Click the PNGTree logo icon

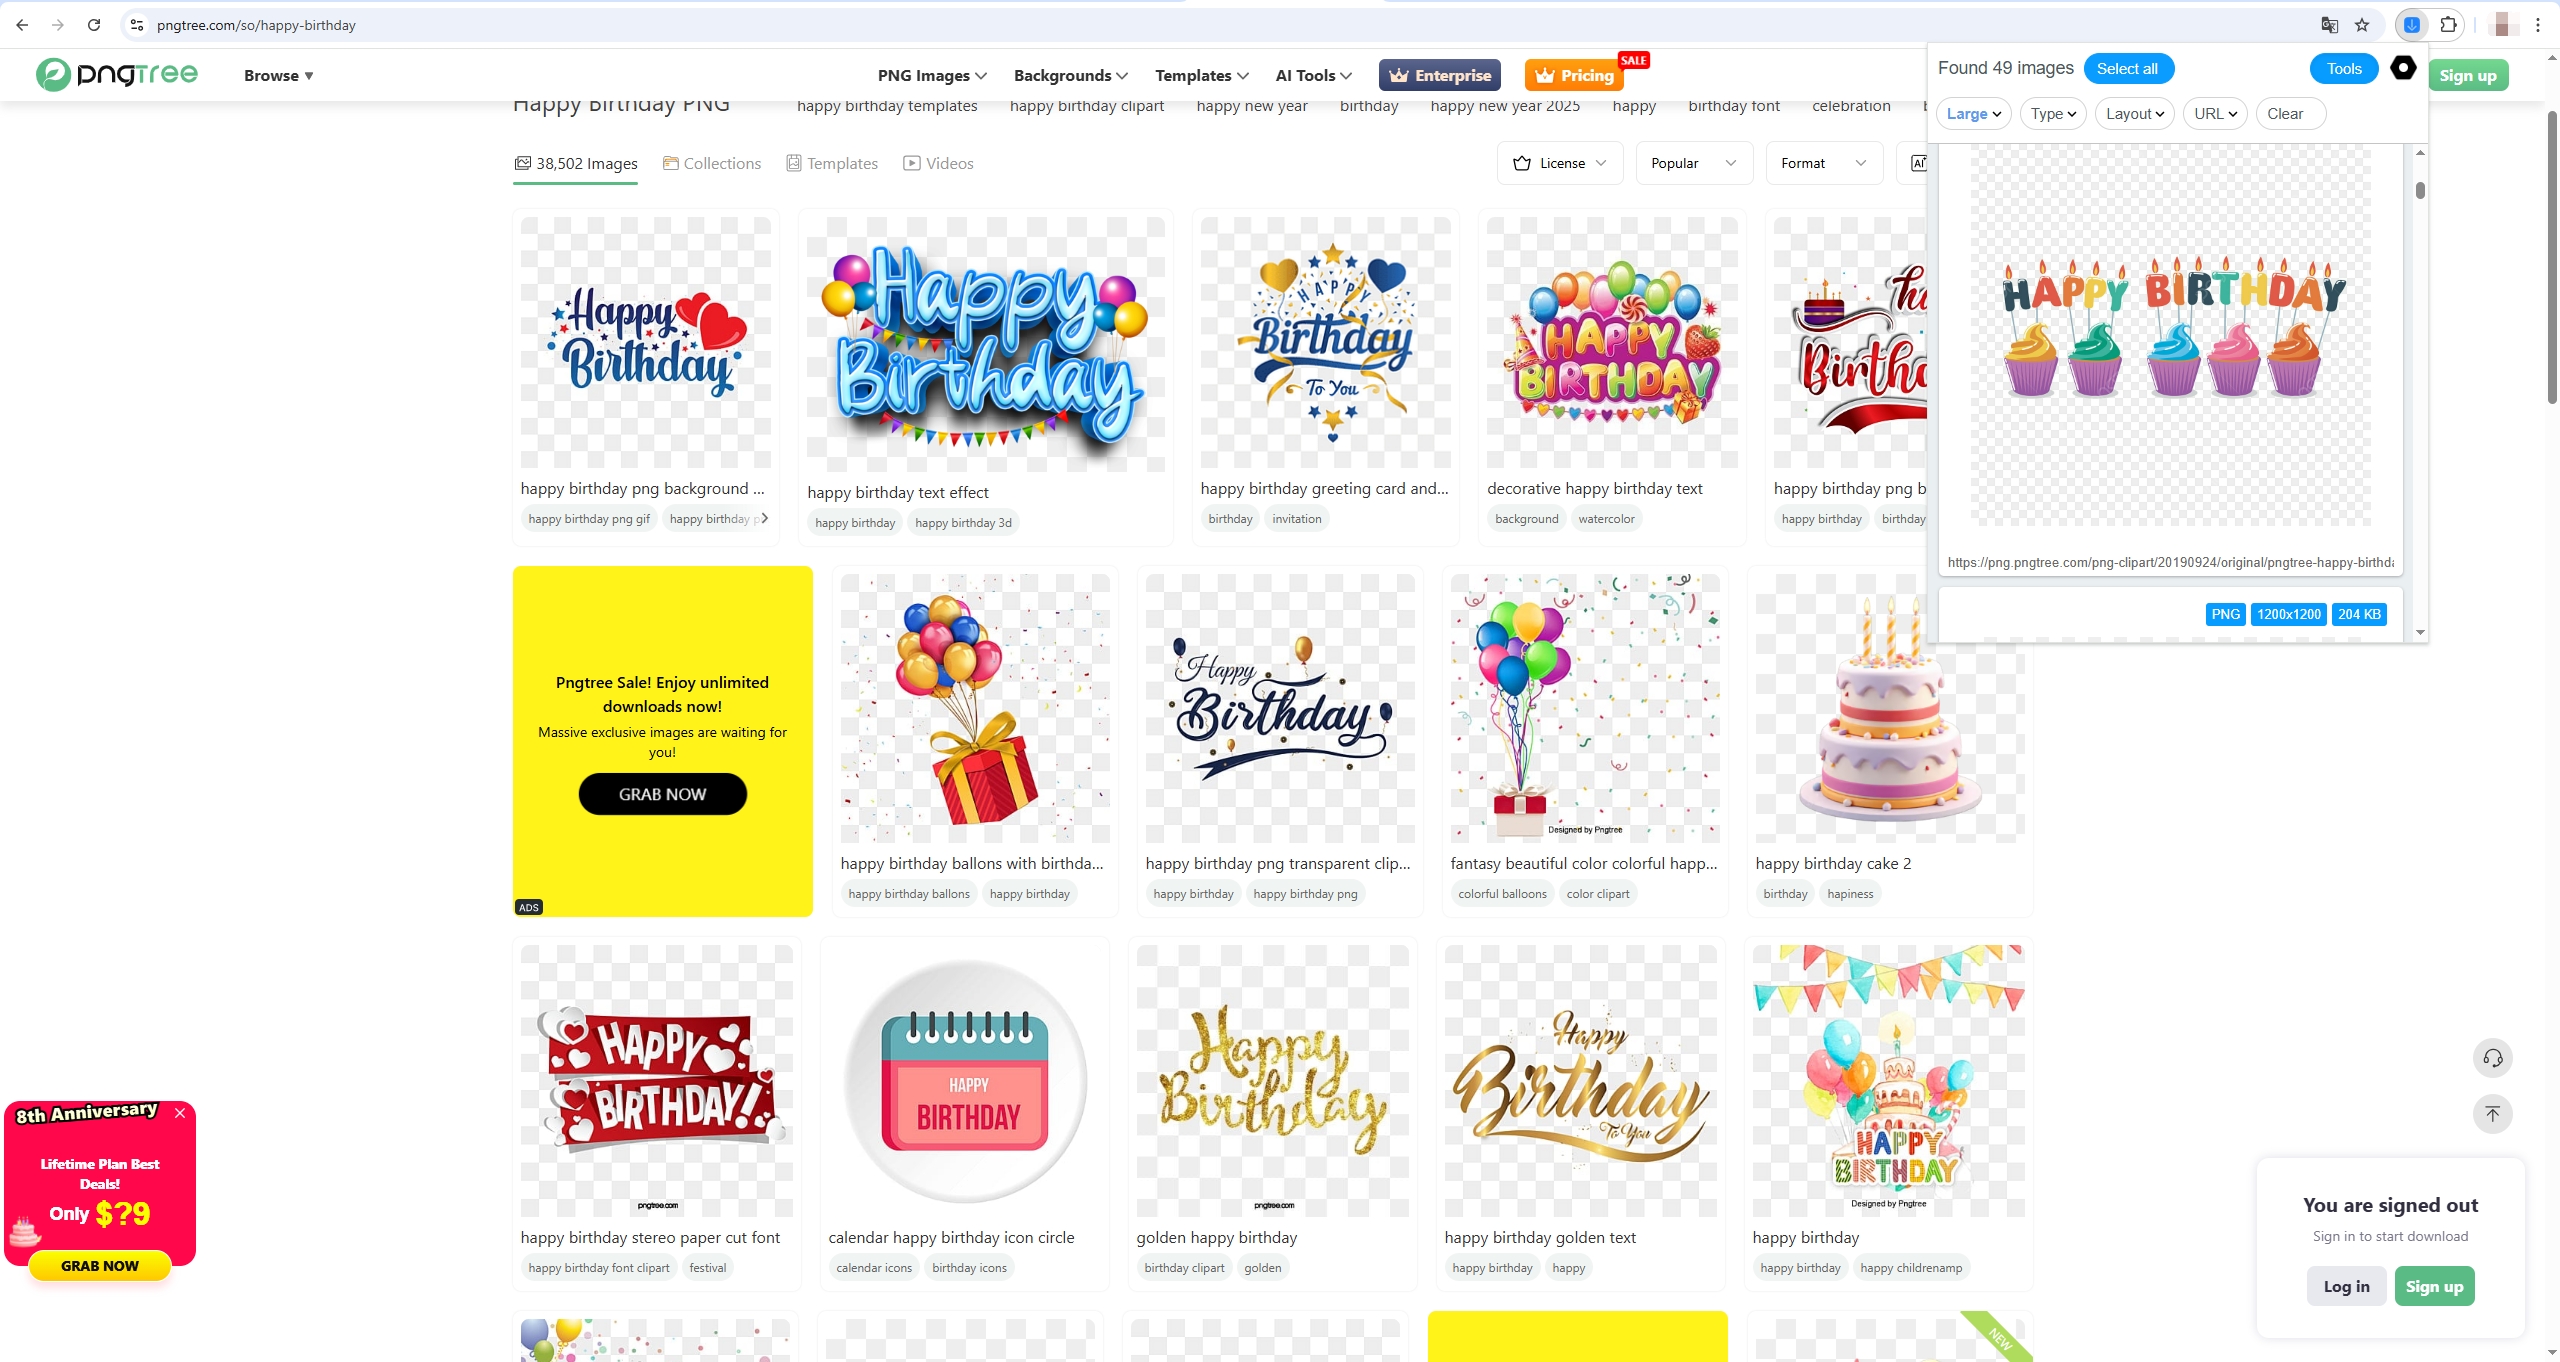point(51,75)
